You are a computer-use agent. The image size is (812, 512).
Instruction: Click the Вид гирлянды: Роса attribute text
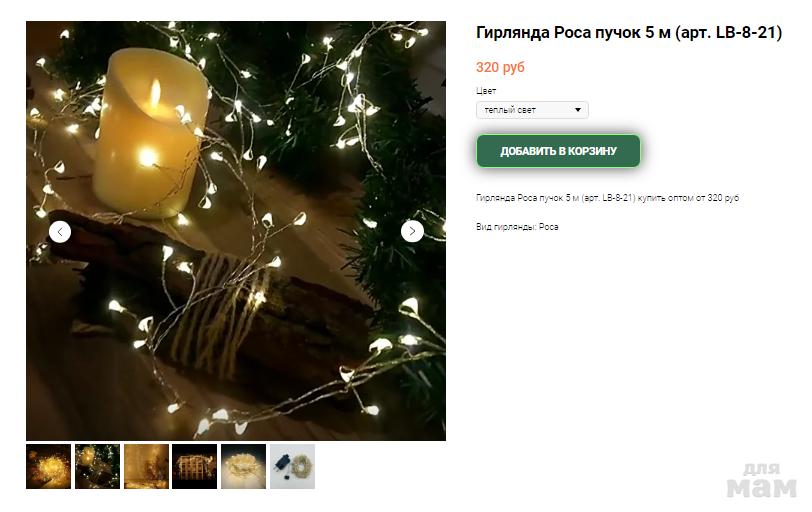tap(517, 227)
